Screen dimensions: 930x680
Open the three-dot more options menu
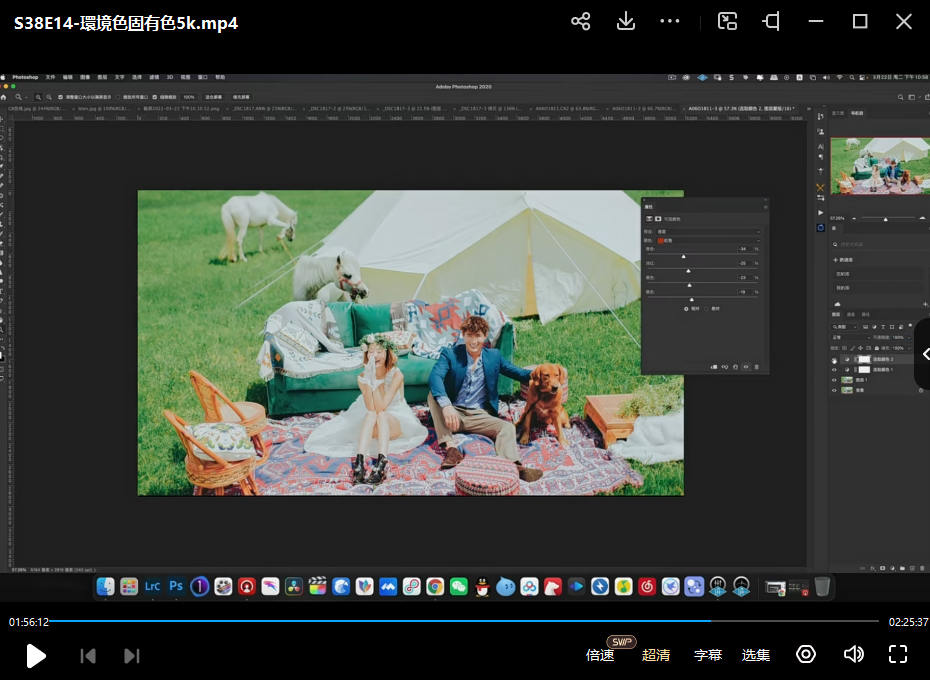(670, 22)
